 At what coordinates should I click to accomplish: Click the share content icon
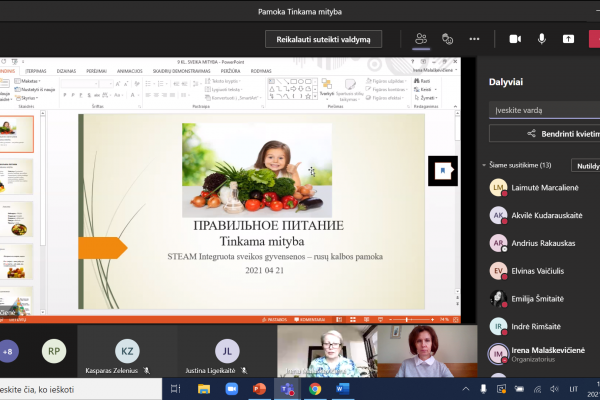[568, 39]
